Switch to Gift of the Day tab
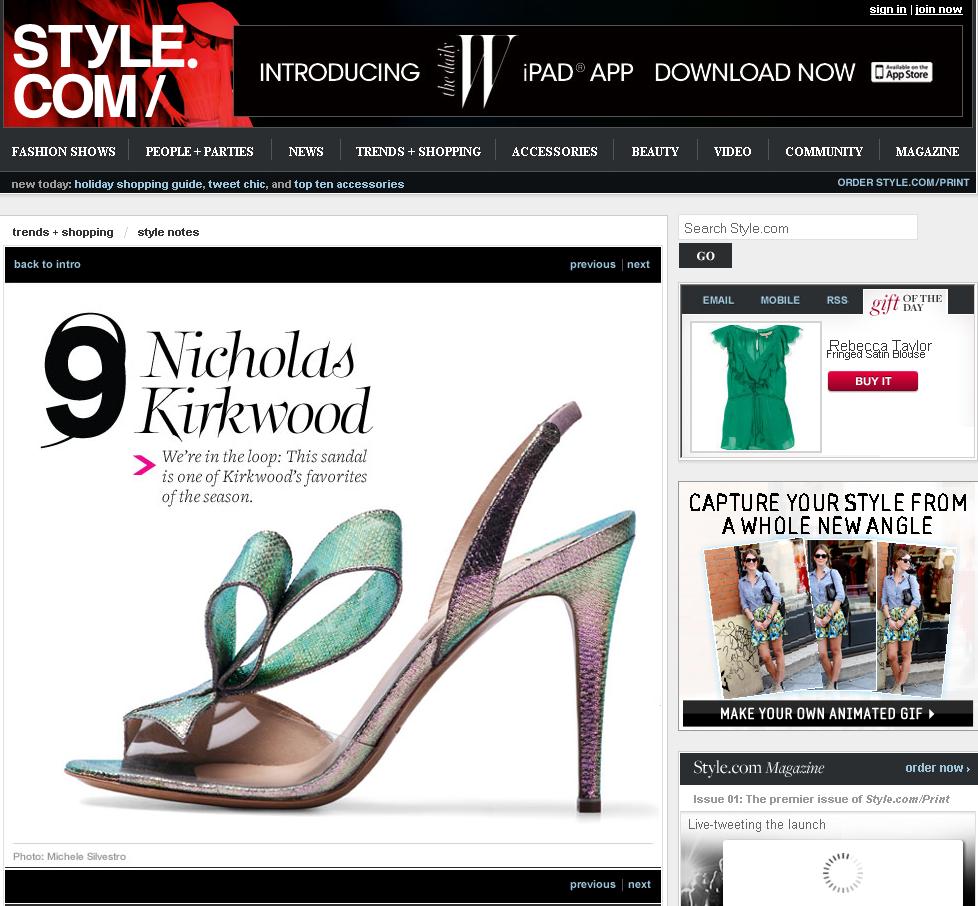 pyautogui.click(x=905, y=303)
